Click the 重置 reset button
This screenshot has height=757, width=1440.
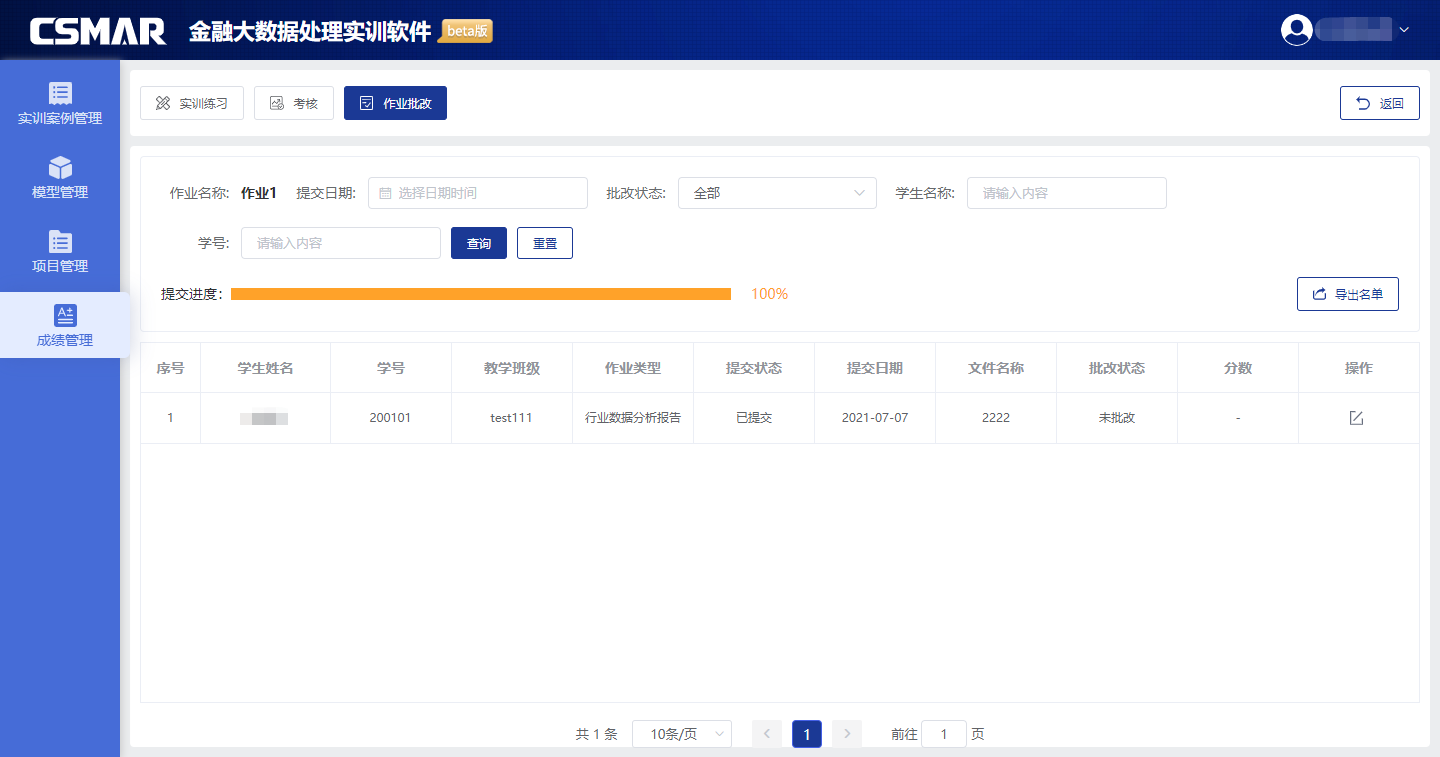click(545, 243)
